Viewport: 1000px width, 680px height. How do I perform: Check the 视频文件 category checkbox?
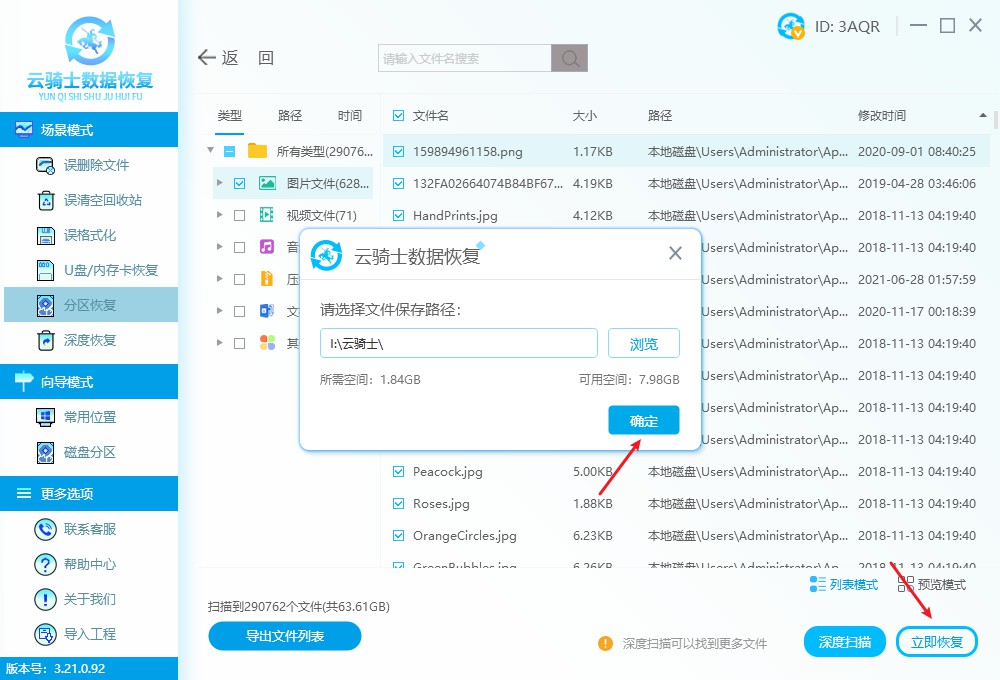237,215
